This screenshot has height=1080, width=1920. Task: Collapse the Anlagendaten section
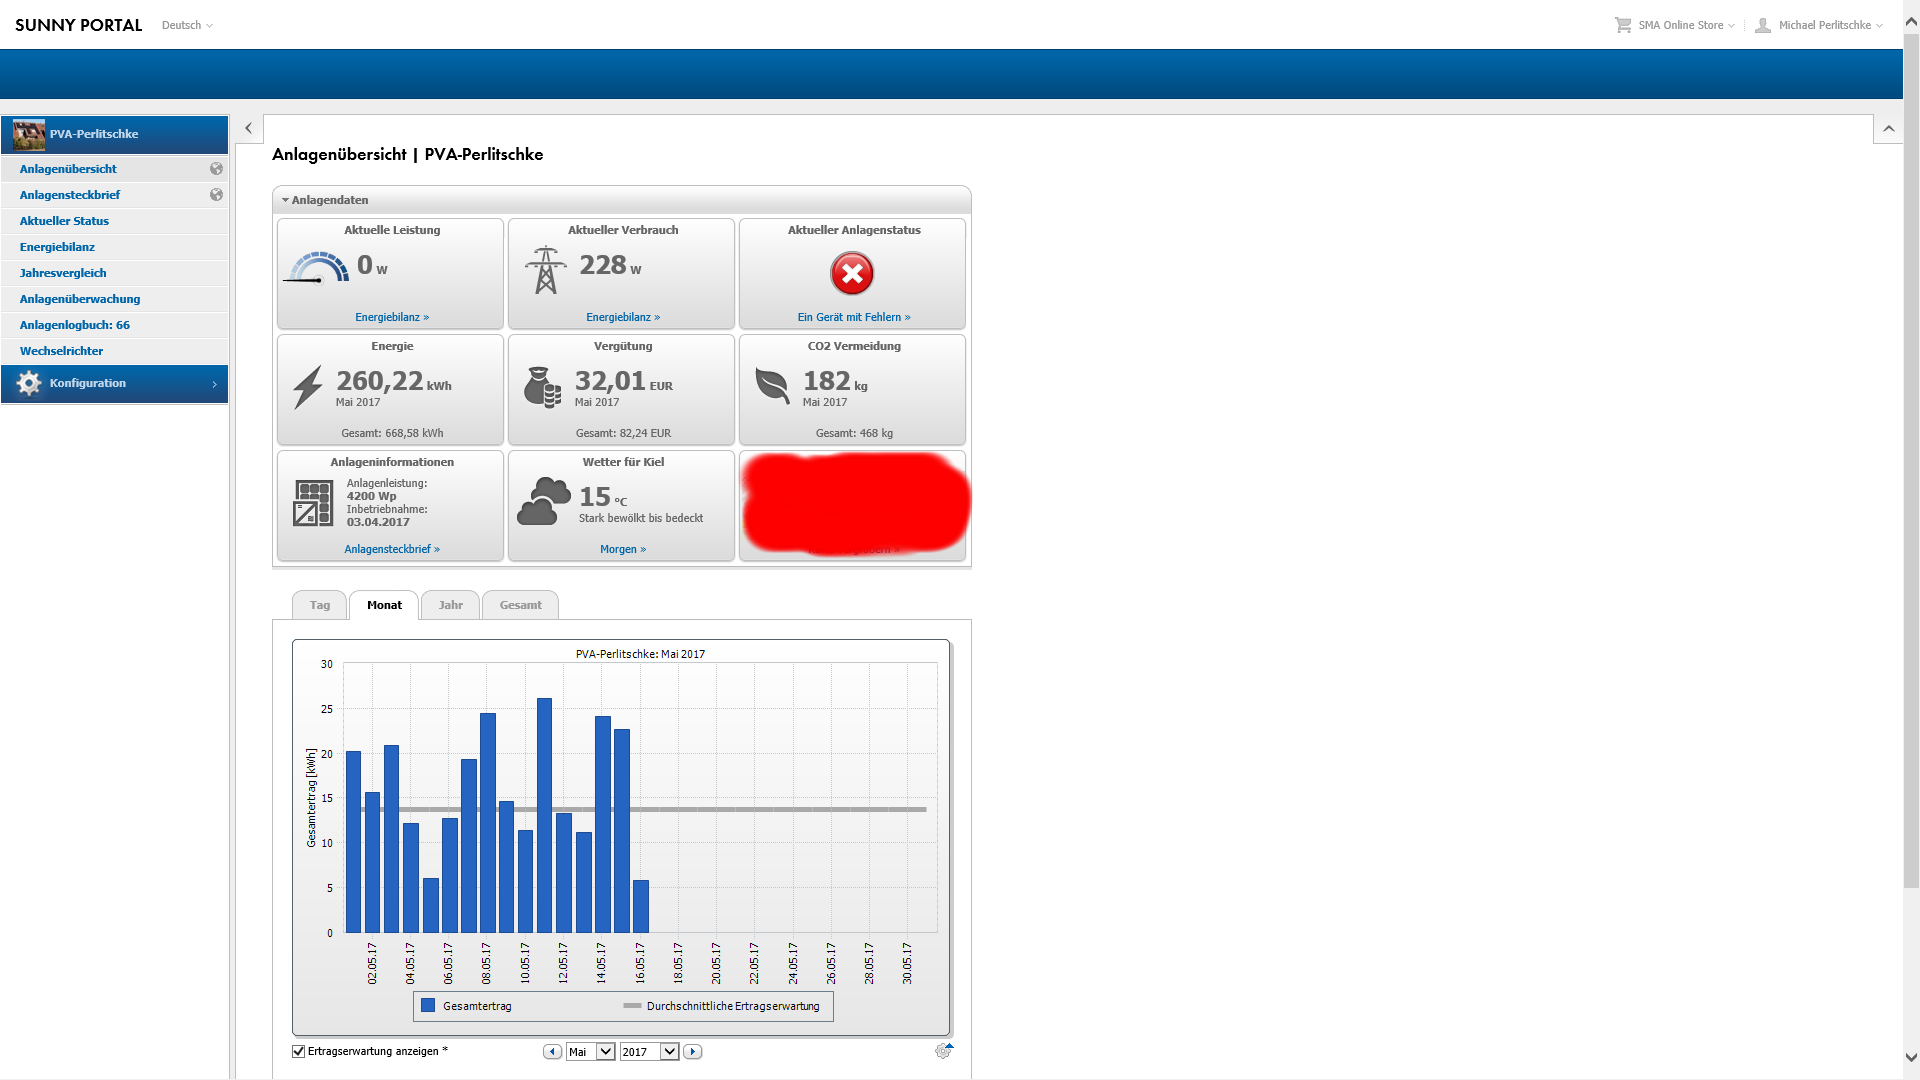[x=286, y=200]
